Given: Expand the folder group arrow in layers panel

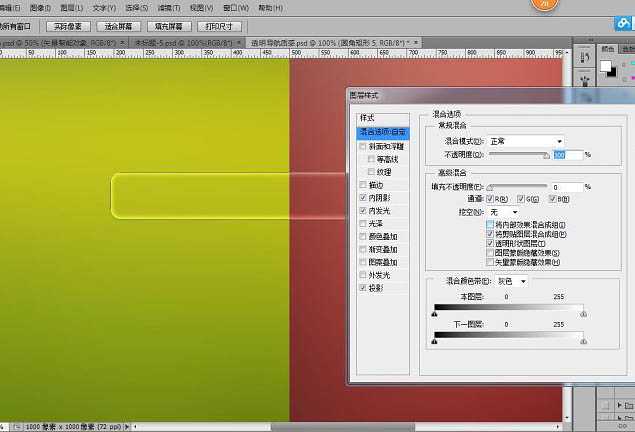Looking at the screenshot, I should click(620, 405).
